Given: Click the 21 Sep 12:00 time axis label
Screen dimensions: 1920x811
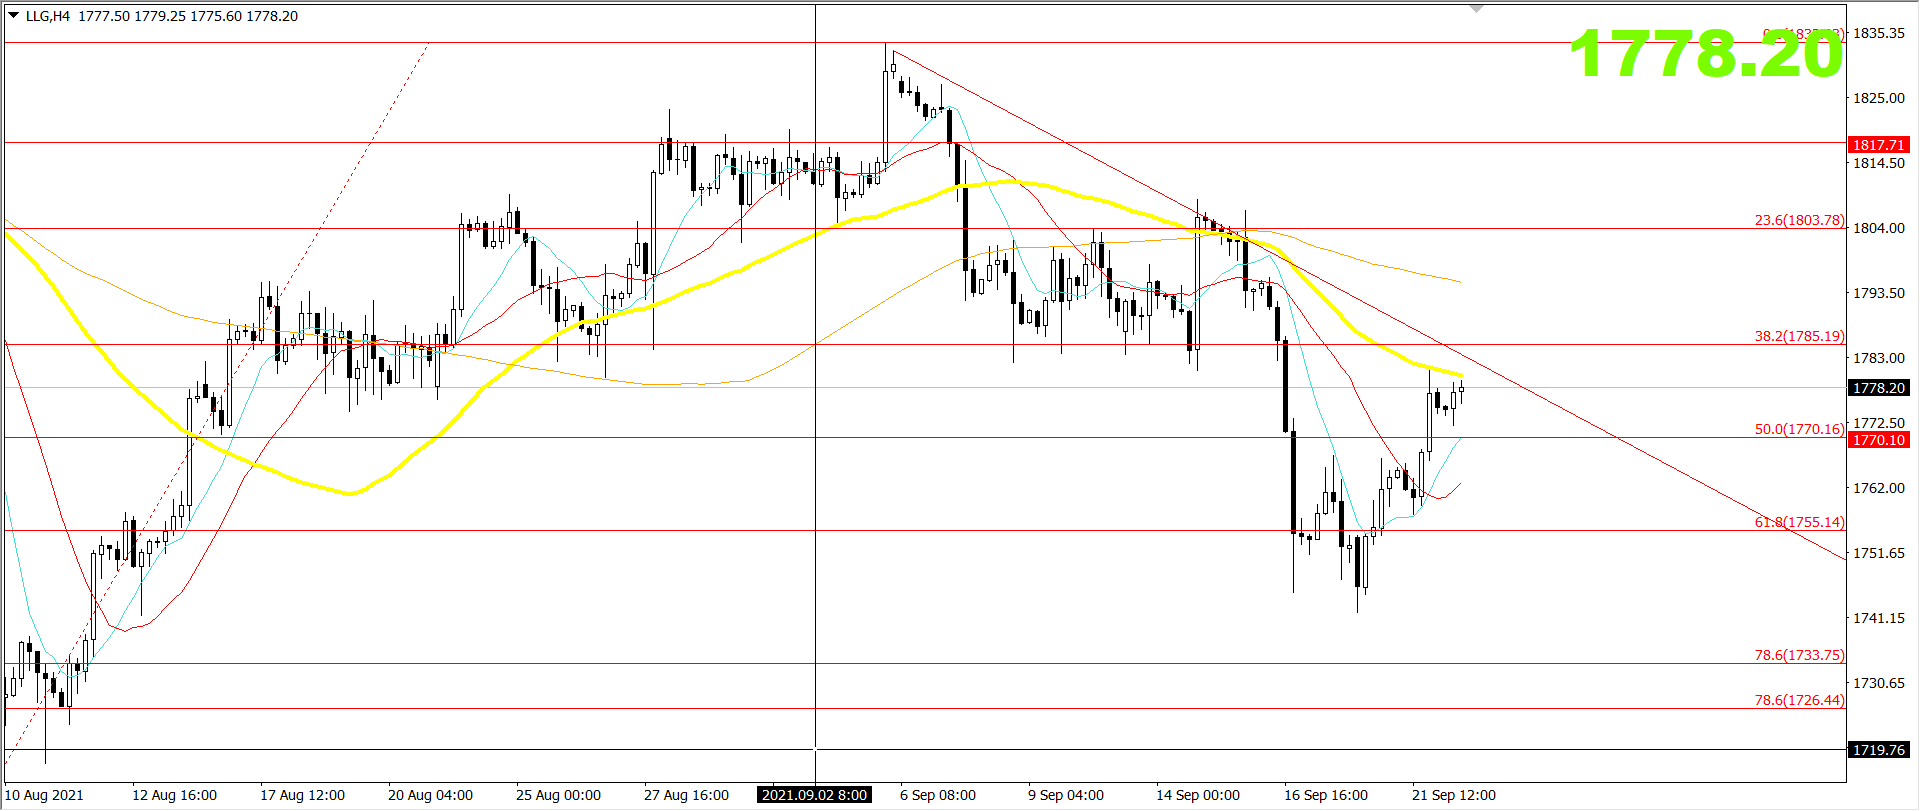Looking at the screenshot, I should [1454, 795].
